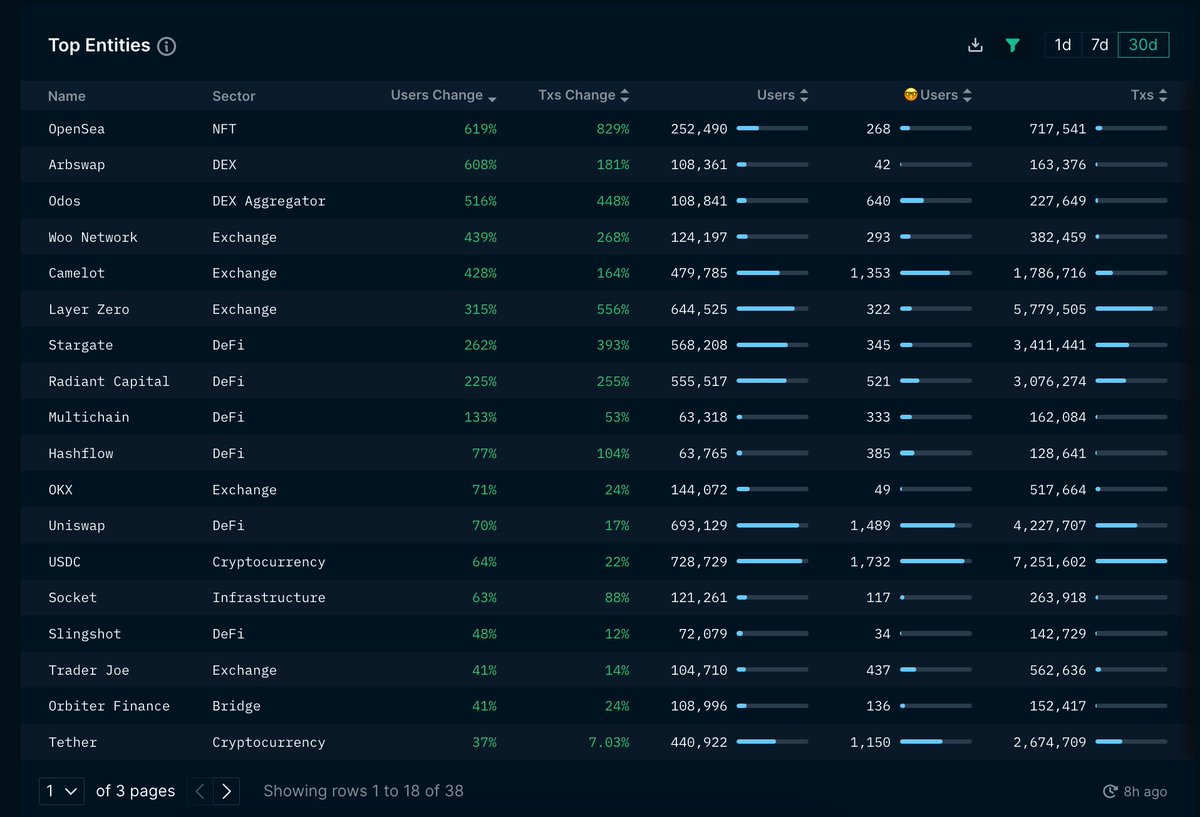This screenshot has width=1200, height=817.
Task: Click the Infrastructure sector cell
Action: (x=269, y=598)
